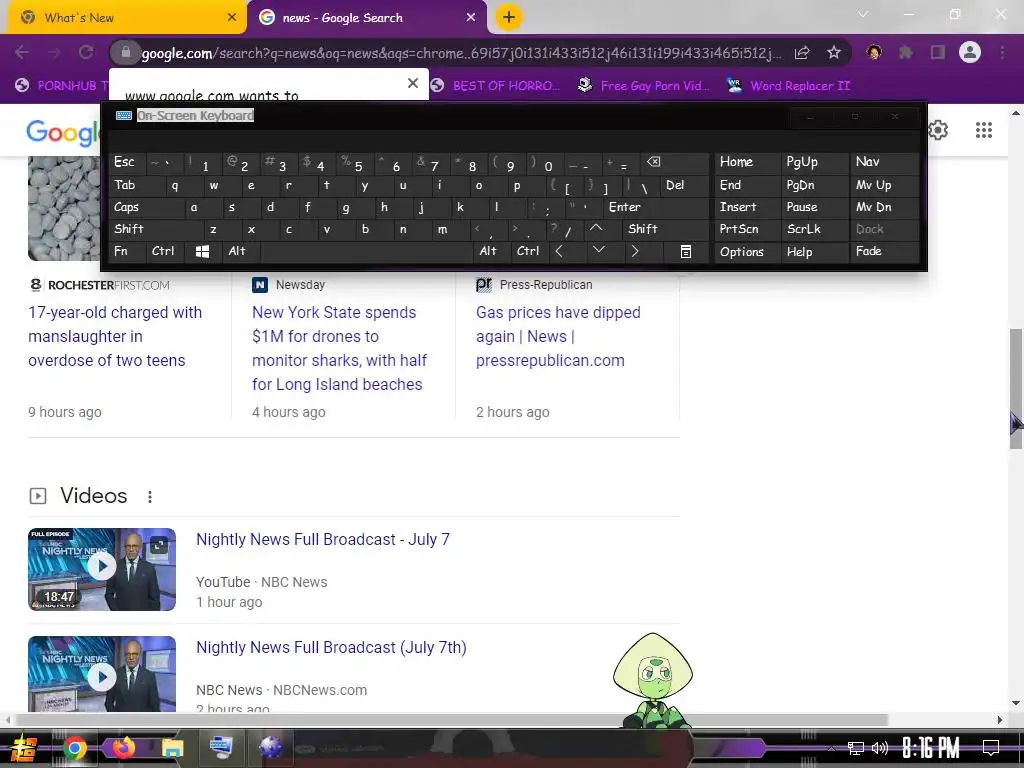The height and width of the screenshot is (768, 1024).
Task: Select the news - Google Search tab
Action: click(366, 18)
